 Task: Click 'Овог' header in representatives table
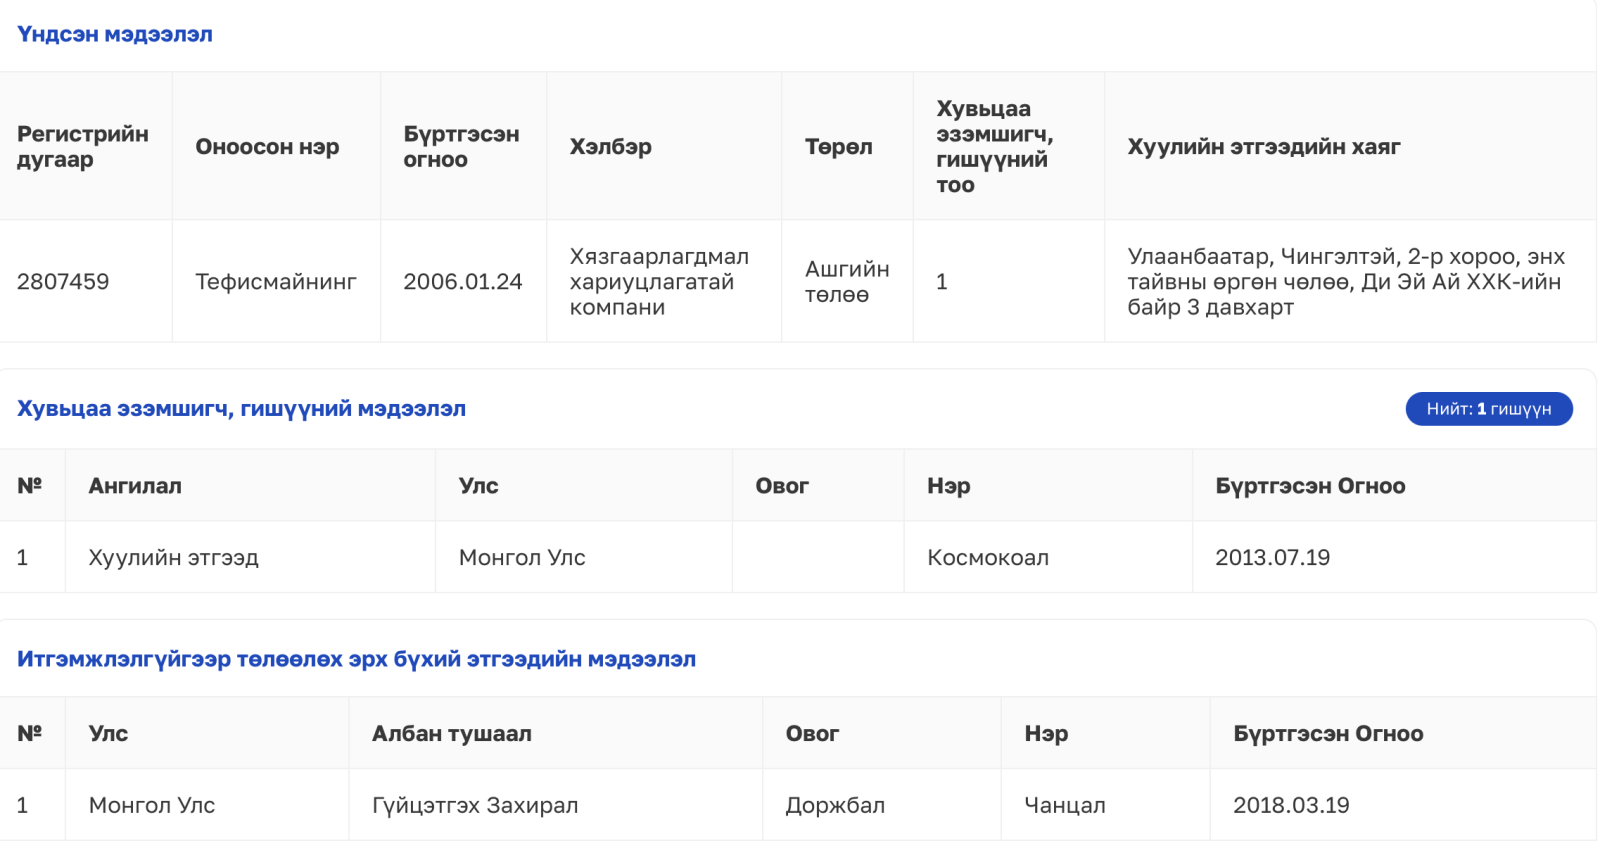[812, 734]
